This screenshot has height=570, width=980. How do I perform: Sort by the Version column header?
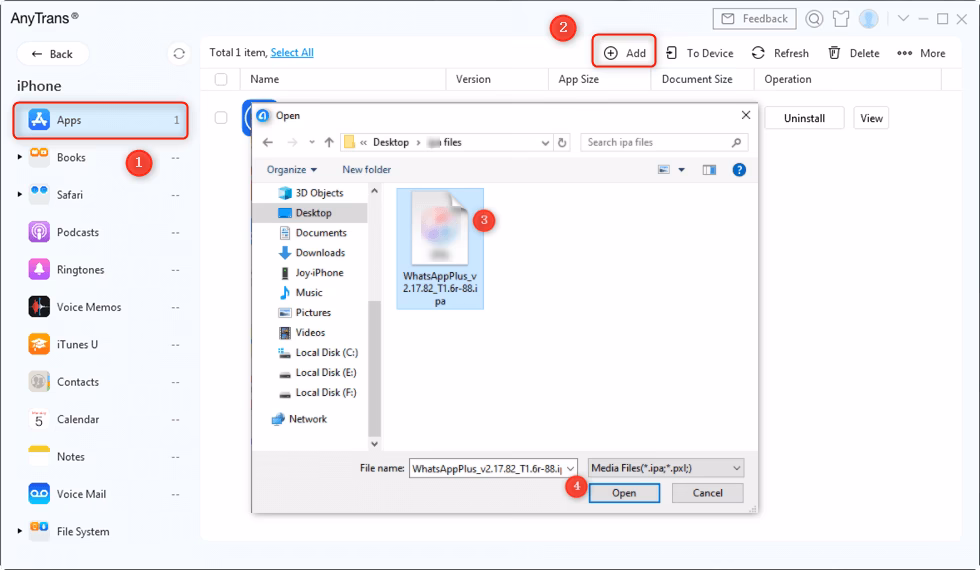(497, 79)
